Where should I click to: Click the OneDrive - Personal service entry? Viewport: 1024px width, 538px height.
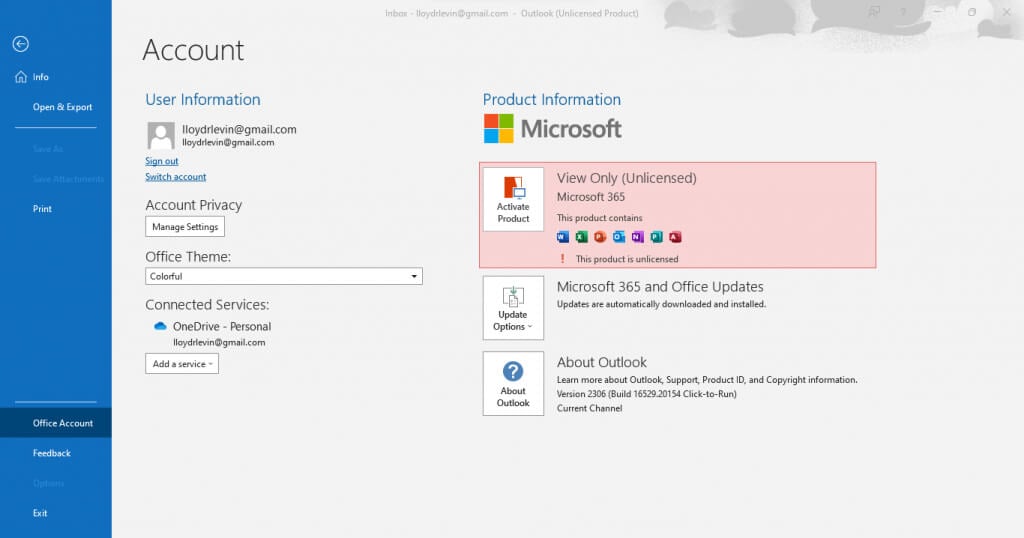click(x=221, y=326)
